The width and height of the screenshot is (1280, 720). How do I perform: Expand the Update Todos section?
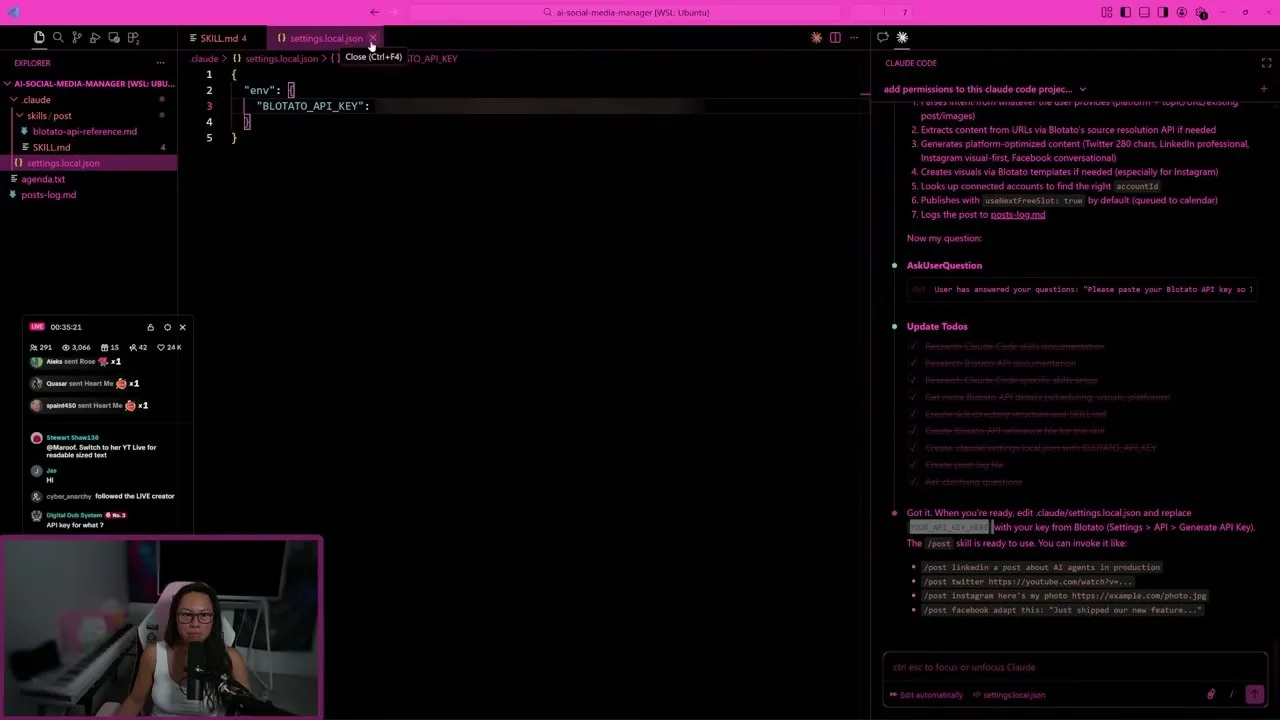(937, 326)
